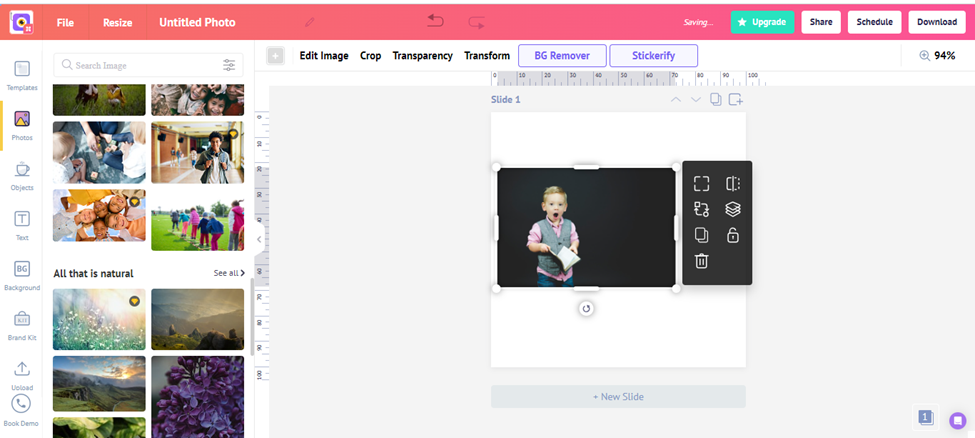
Task: Add a new slide with plus icon
Action: click(x=736, y=100)
